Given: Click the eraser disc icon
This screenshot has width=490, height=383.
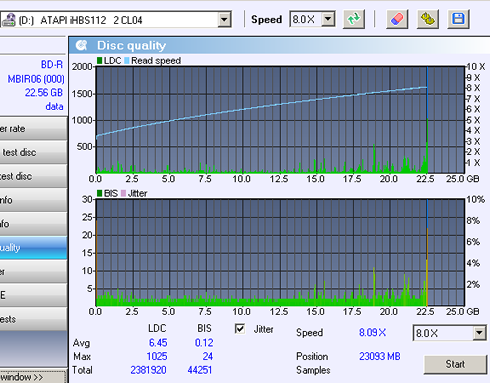Looking at the screenshot, I should [397, 19].
